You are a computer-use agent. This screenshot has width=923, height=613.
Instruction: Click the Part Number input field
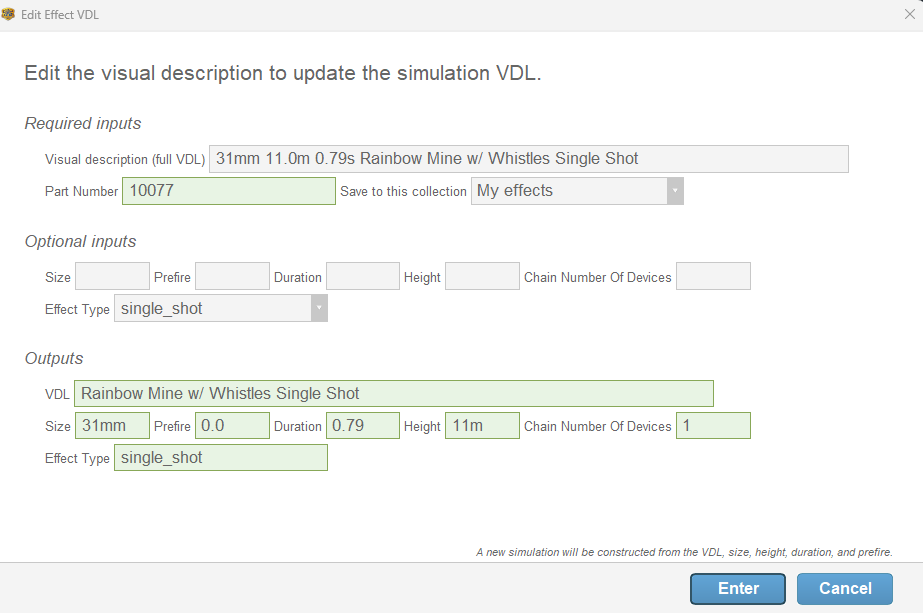[228, 191]
